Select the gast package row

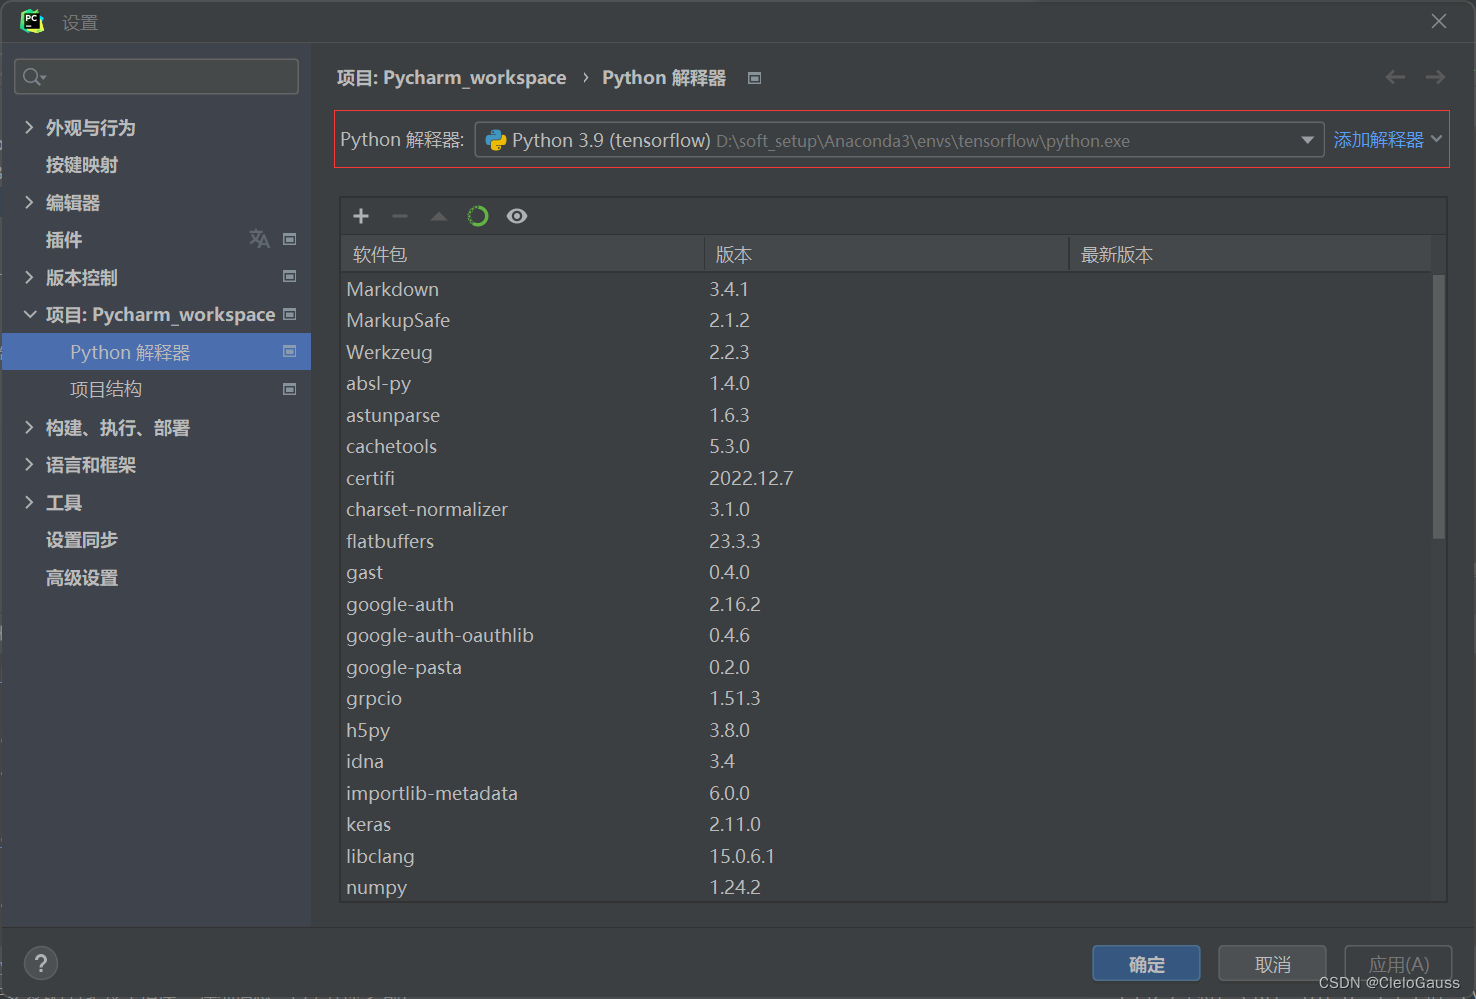pyautogui.click(x=886, y=572)
